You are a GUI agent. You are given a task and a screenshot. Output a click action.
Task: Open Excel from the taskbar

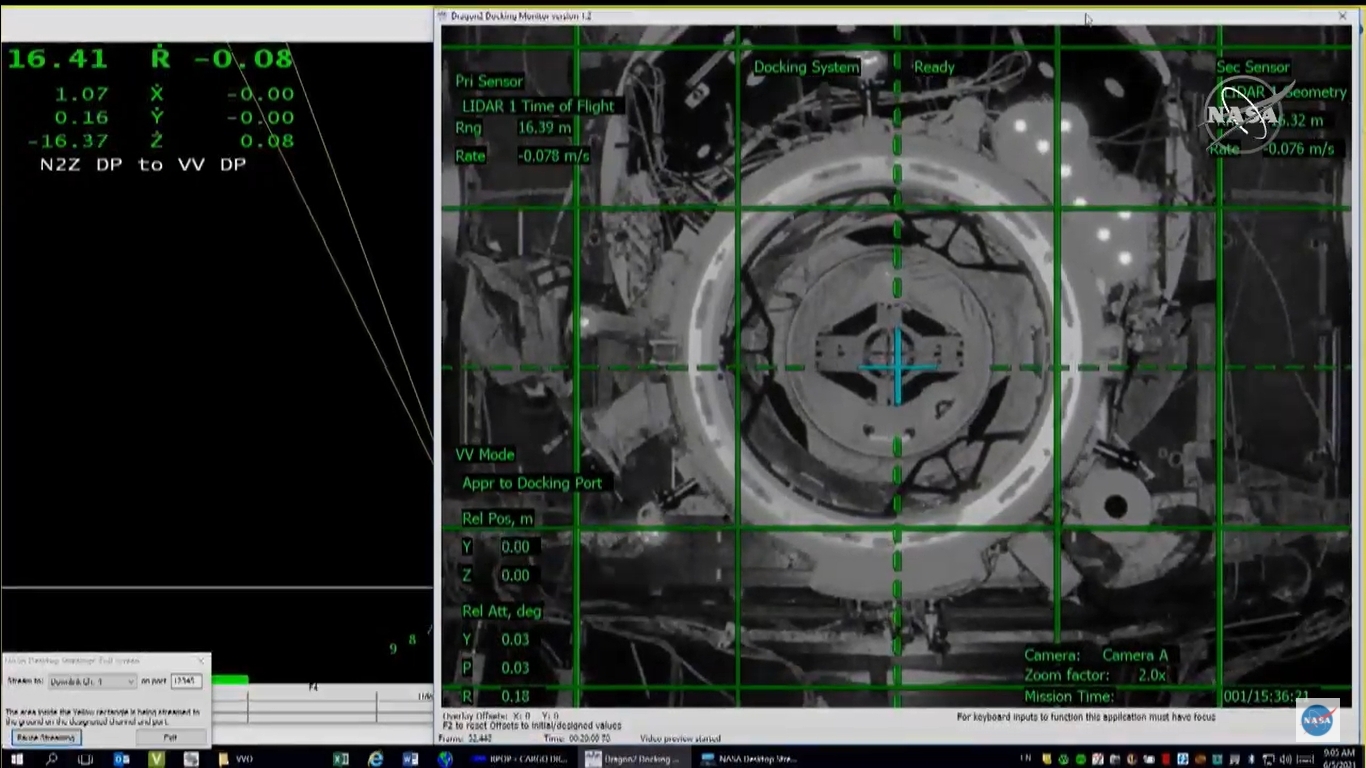tap(341, 759)
